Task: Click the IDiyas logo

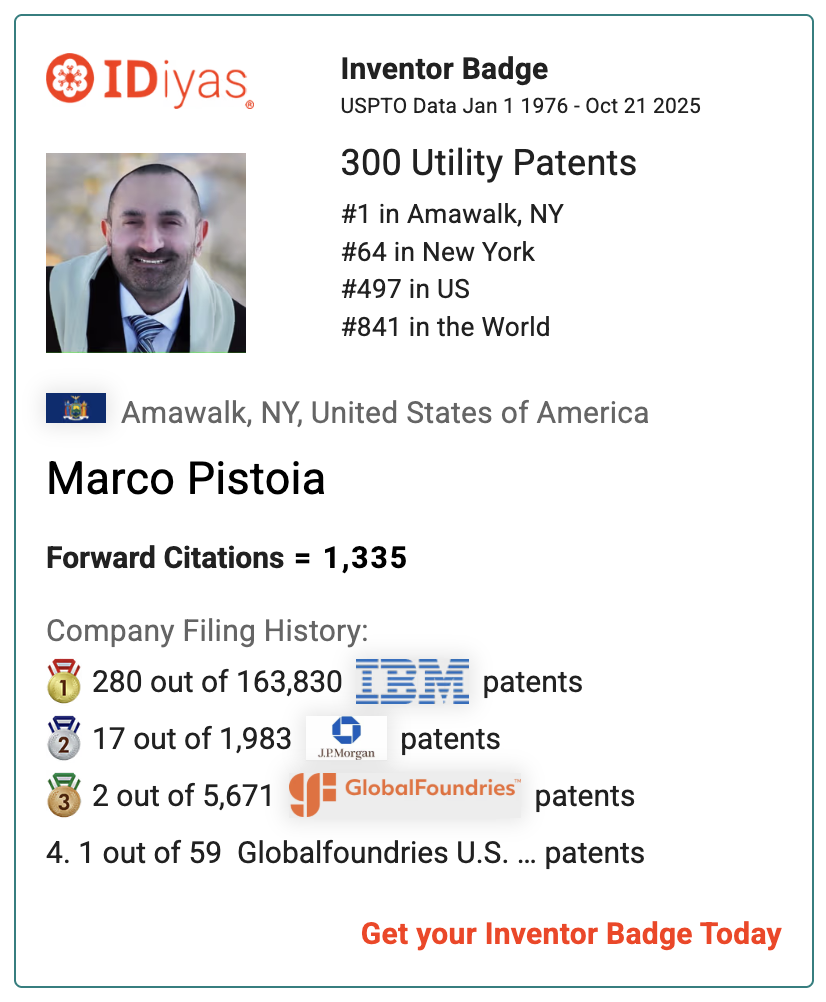Action: [x=150, y=79]
